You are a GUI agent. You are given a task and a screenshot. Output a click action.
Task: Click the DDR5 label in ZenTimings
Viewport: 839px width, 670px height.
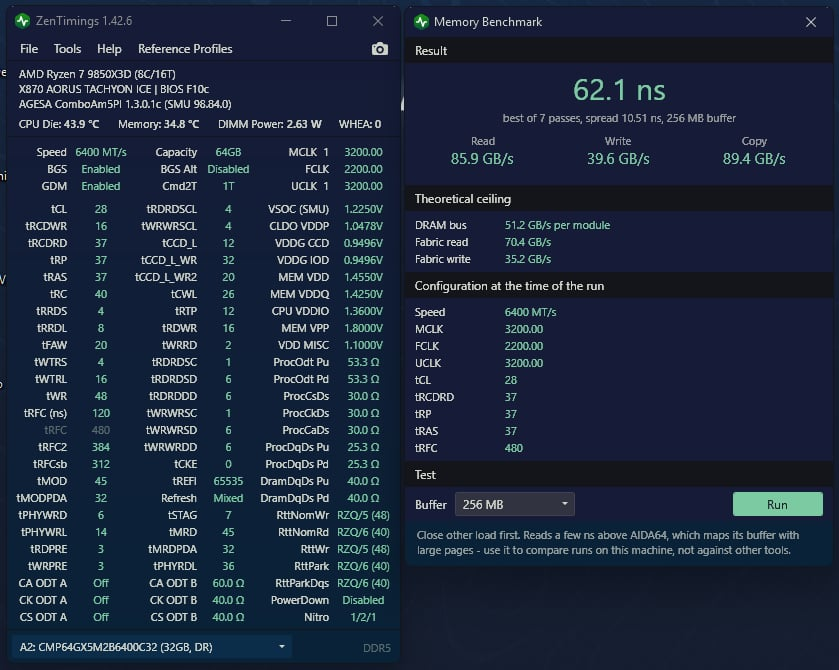(377, 648)
